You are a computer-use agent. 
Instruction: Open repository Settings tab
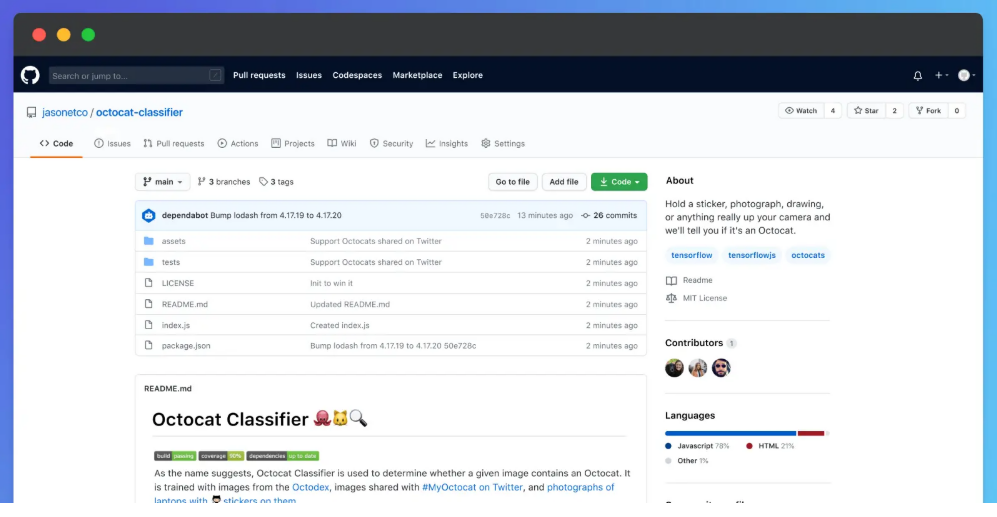(x=503, y=144)
